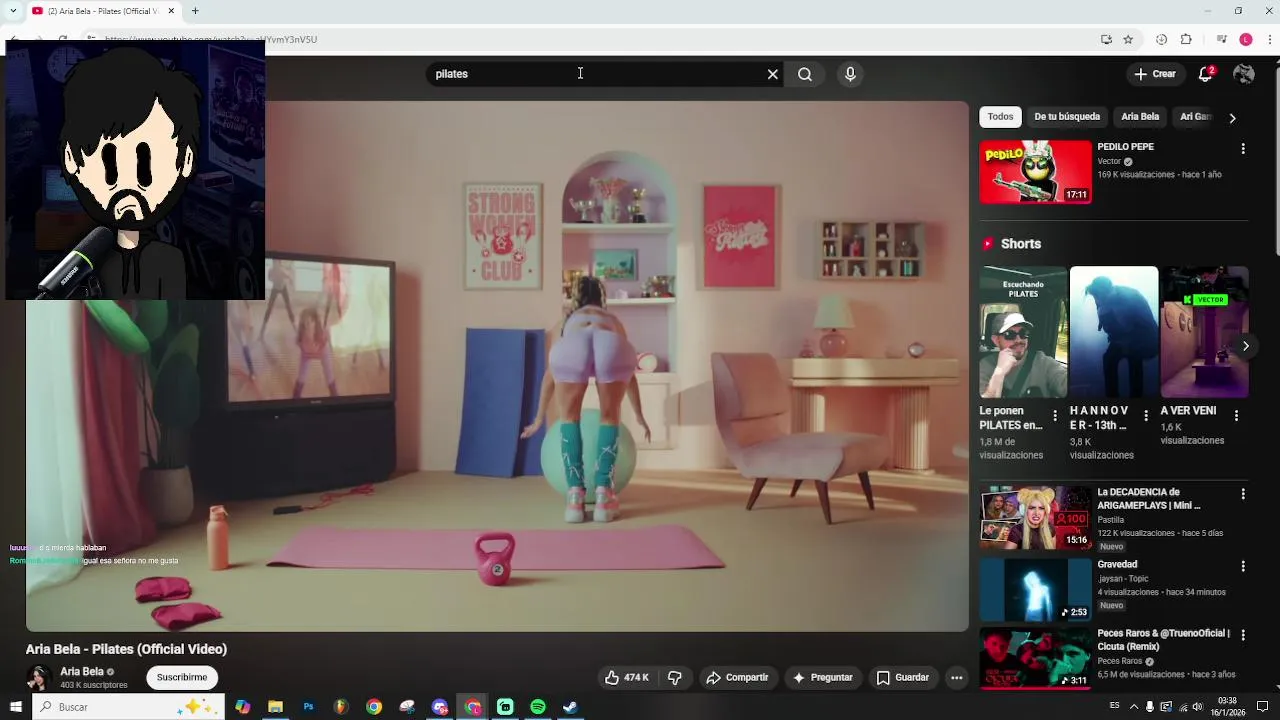Open system volume control in tray
The image size is (1280, 720).
pos(1197,707)
